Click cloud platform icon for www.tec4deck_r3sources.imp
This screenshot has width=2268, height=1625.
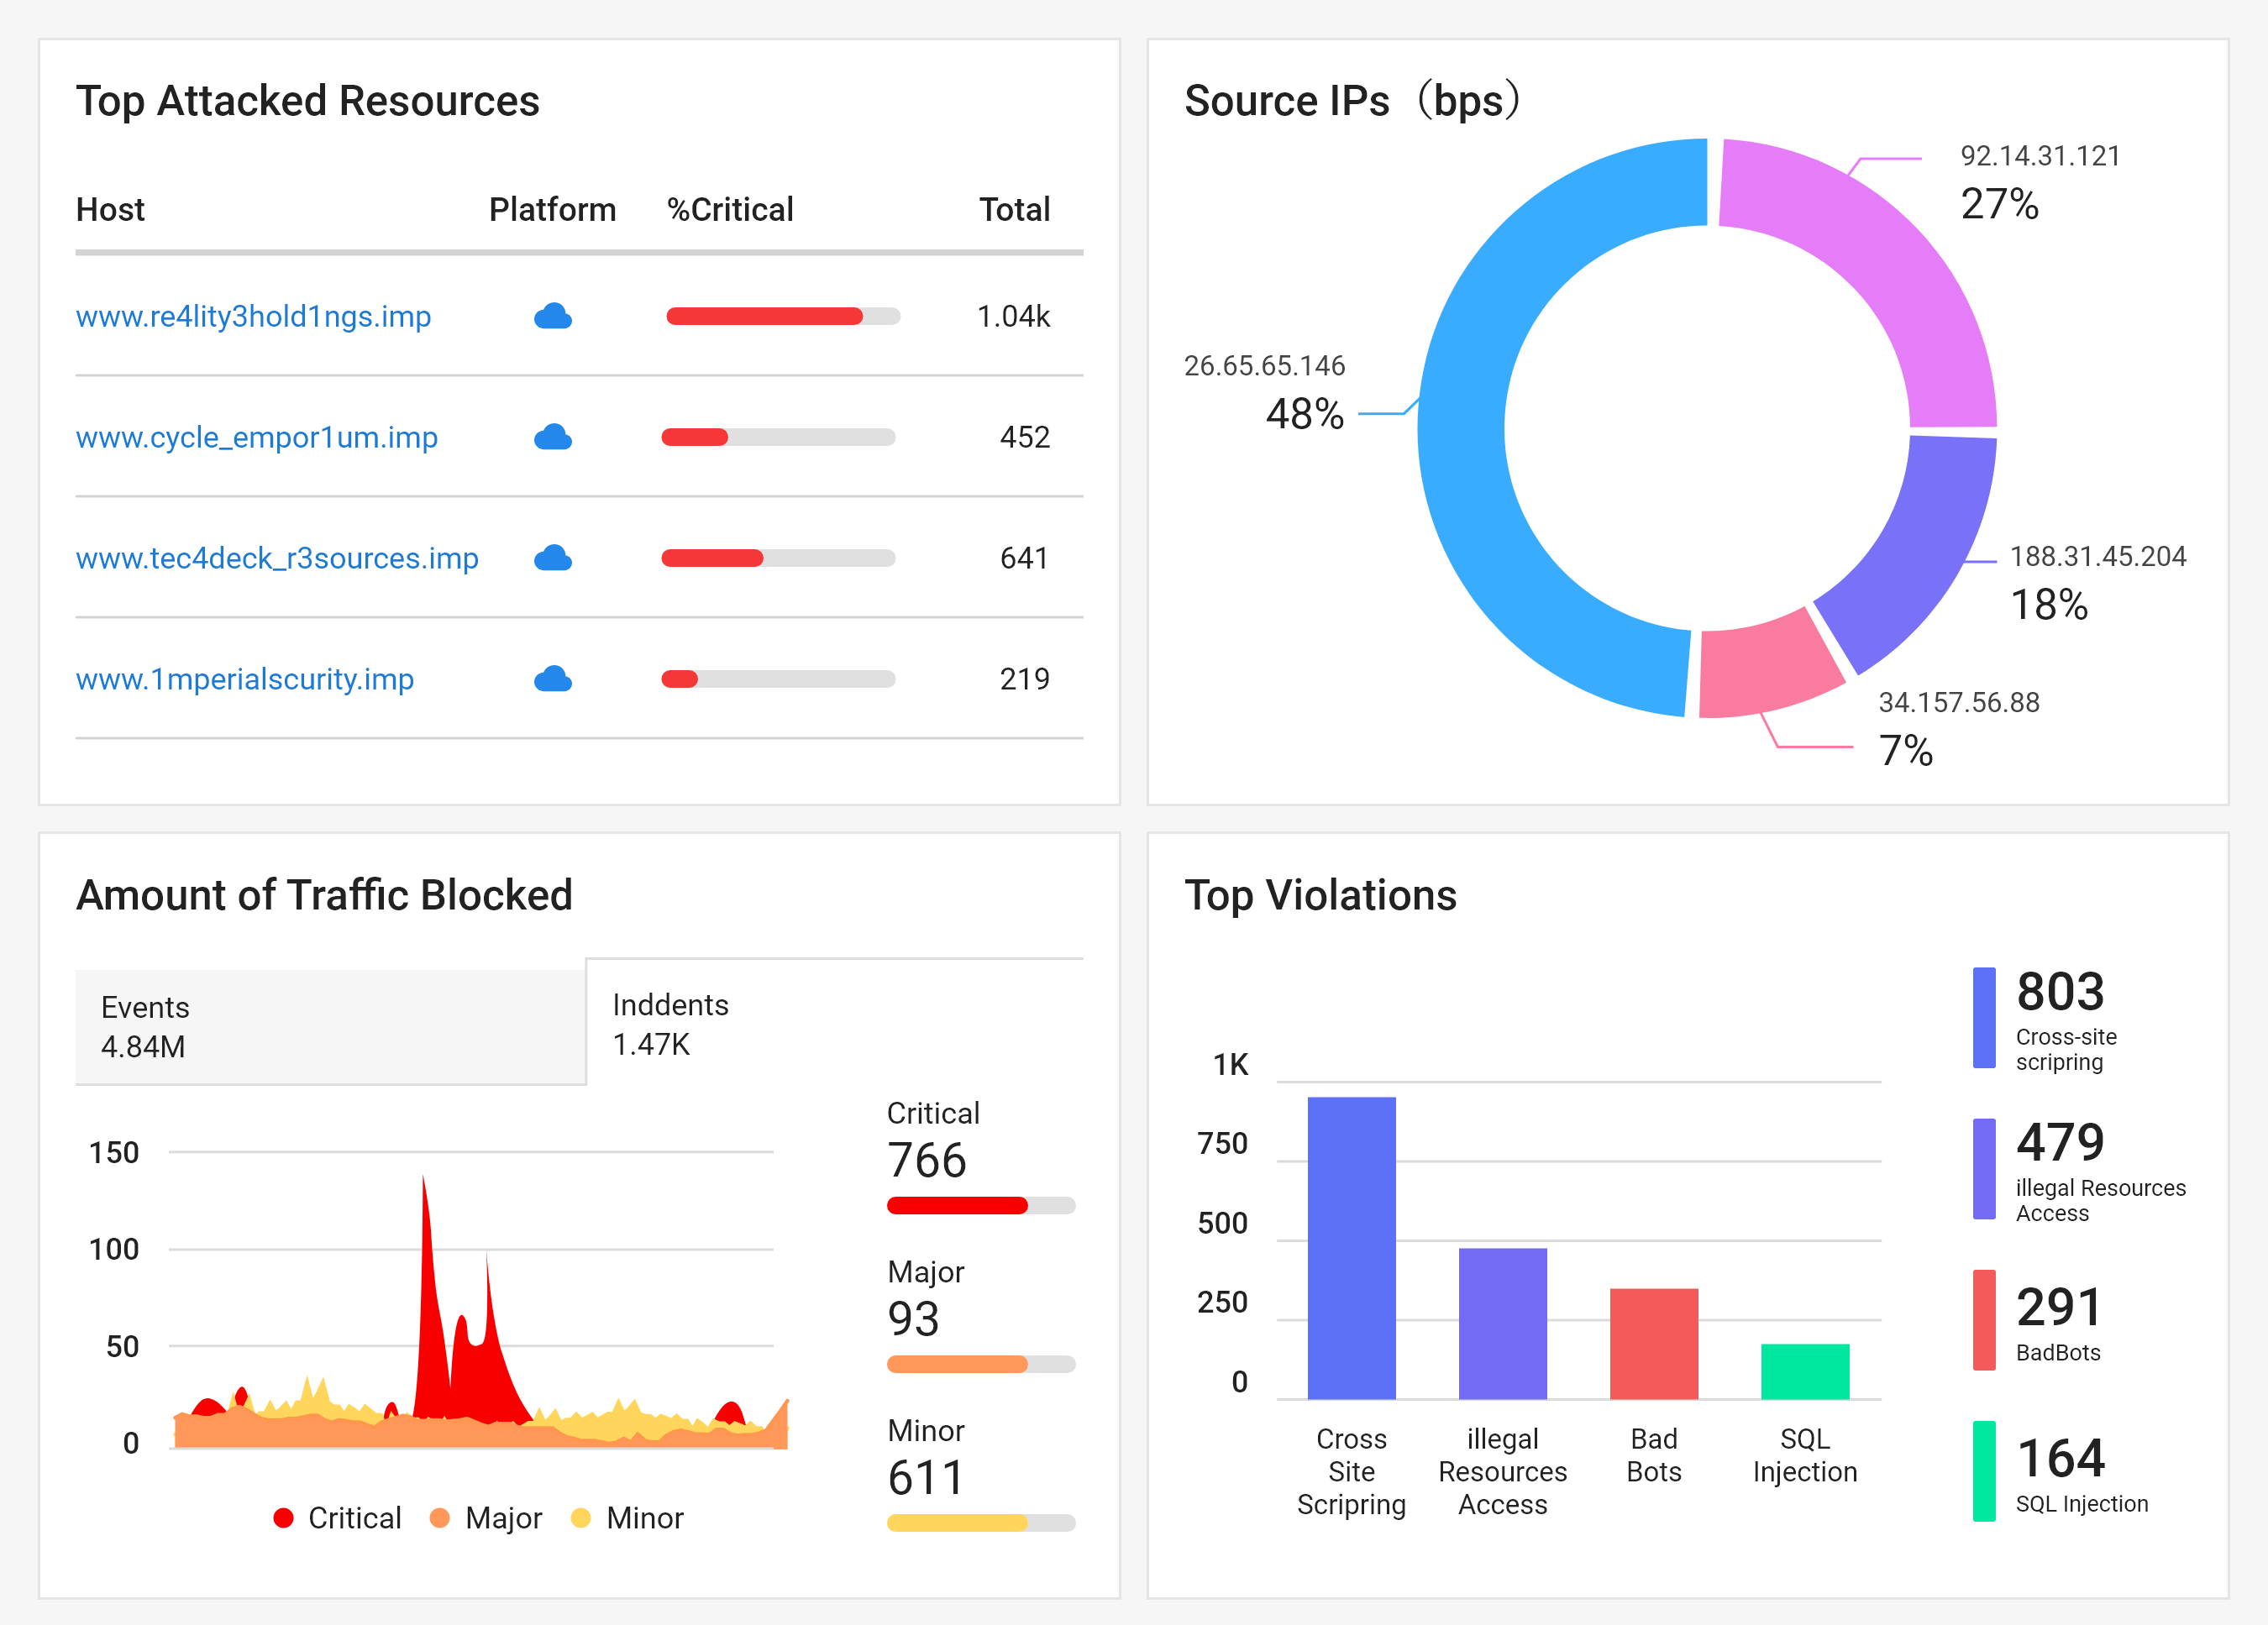point(553,558)
